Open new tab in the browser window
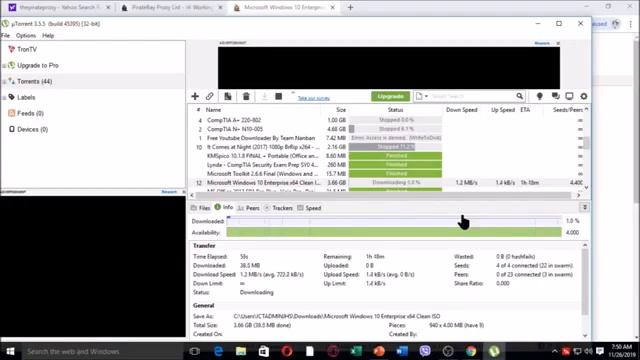 coord(350,7)
